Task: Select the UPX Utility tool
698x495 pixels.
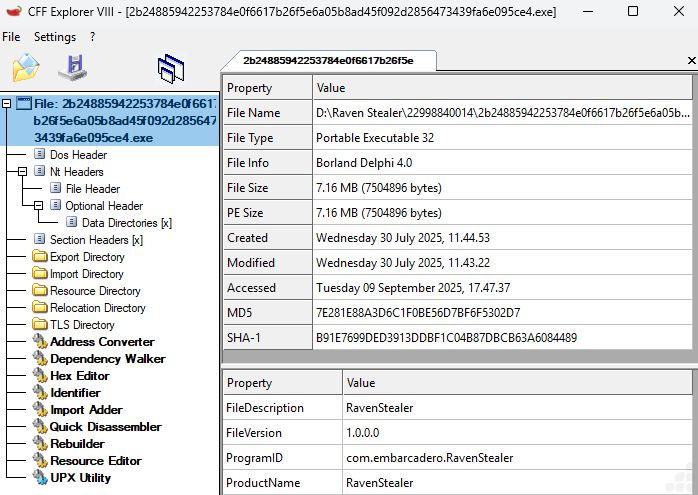Action: point(80,478)
